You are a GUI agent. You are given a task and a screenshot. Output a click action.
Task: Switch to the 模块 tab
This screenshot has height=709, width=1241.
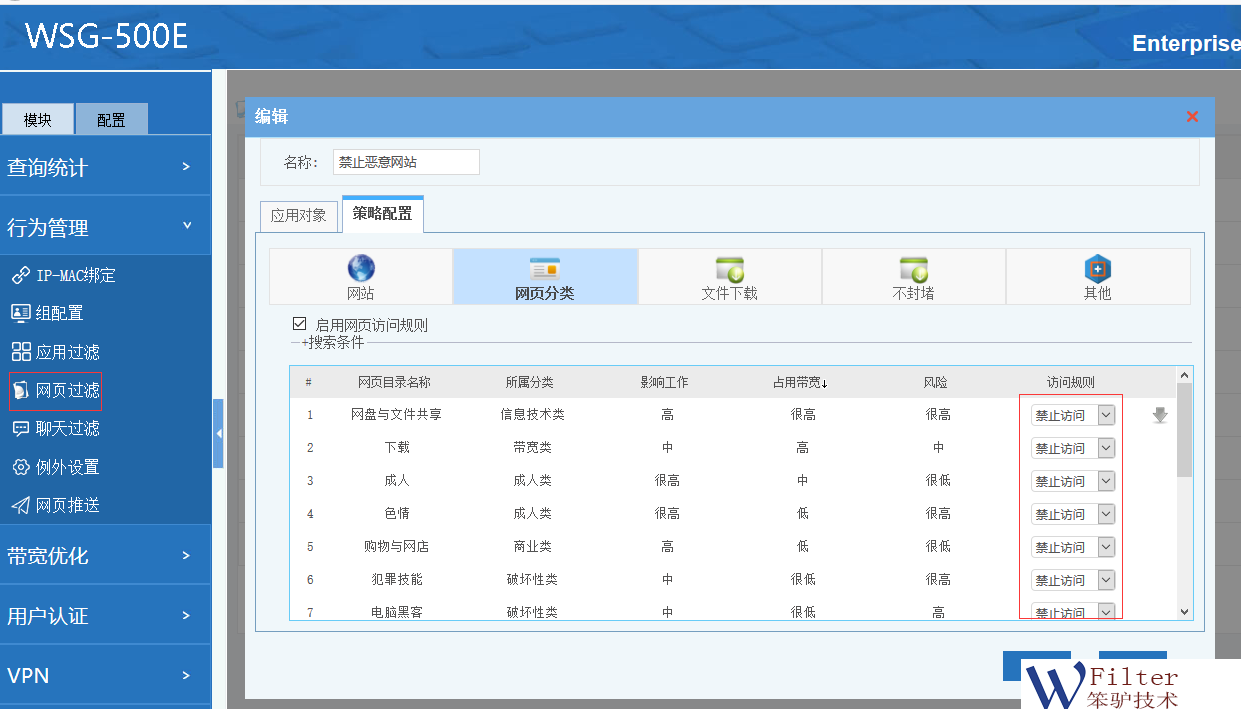pos(38,120)
